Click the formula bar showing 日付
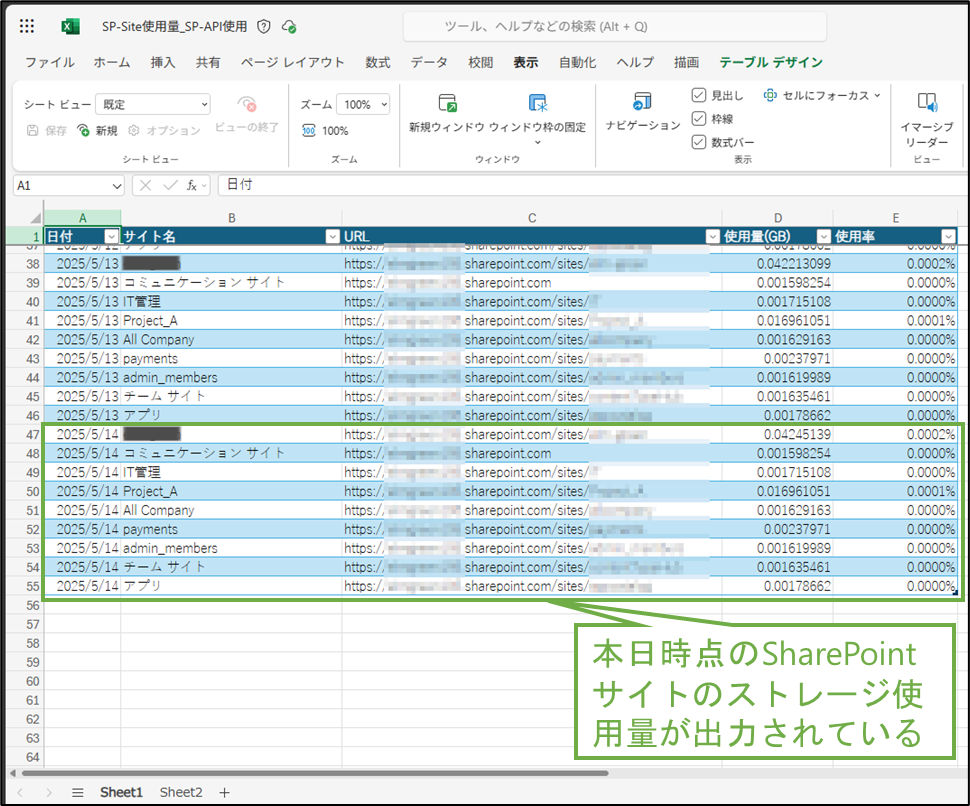 (591, 185)
